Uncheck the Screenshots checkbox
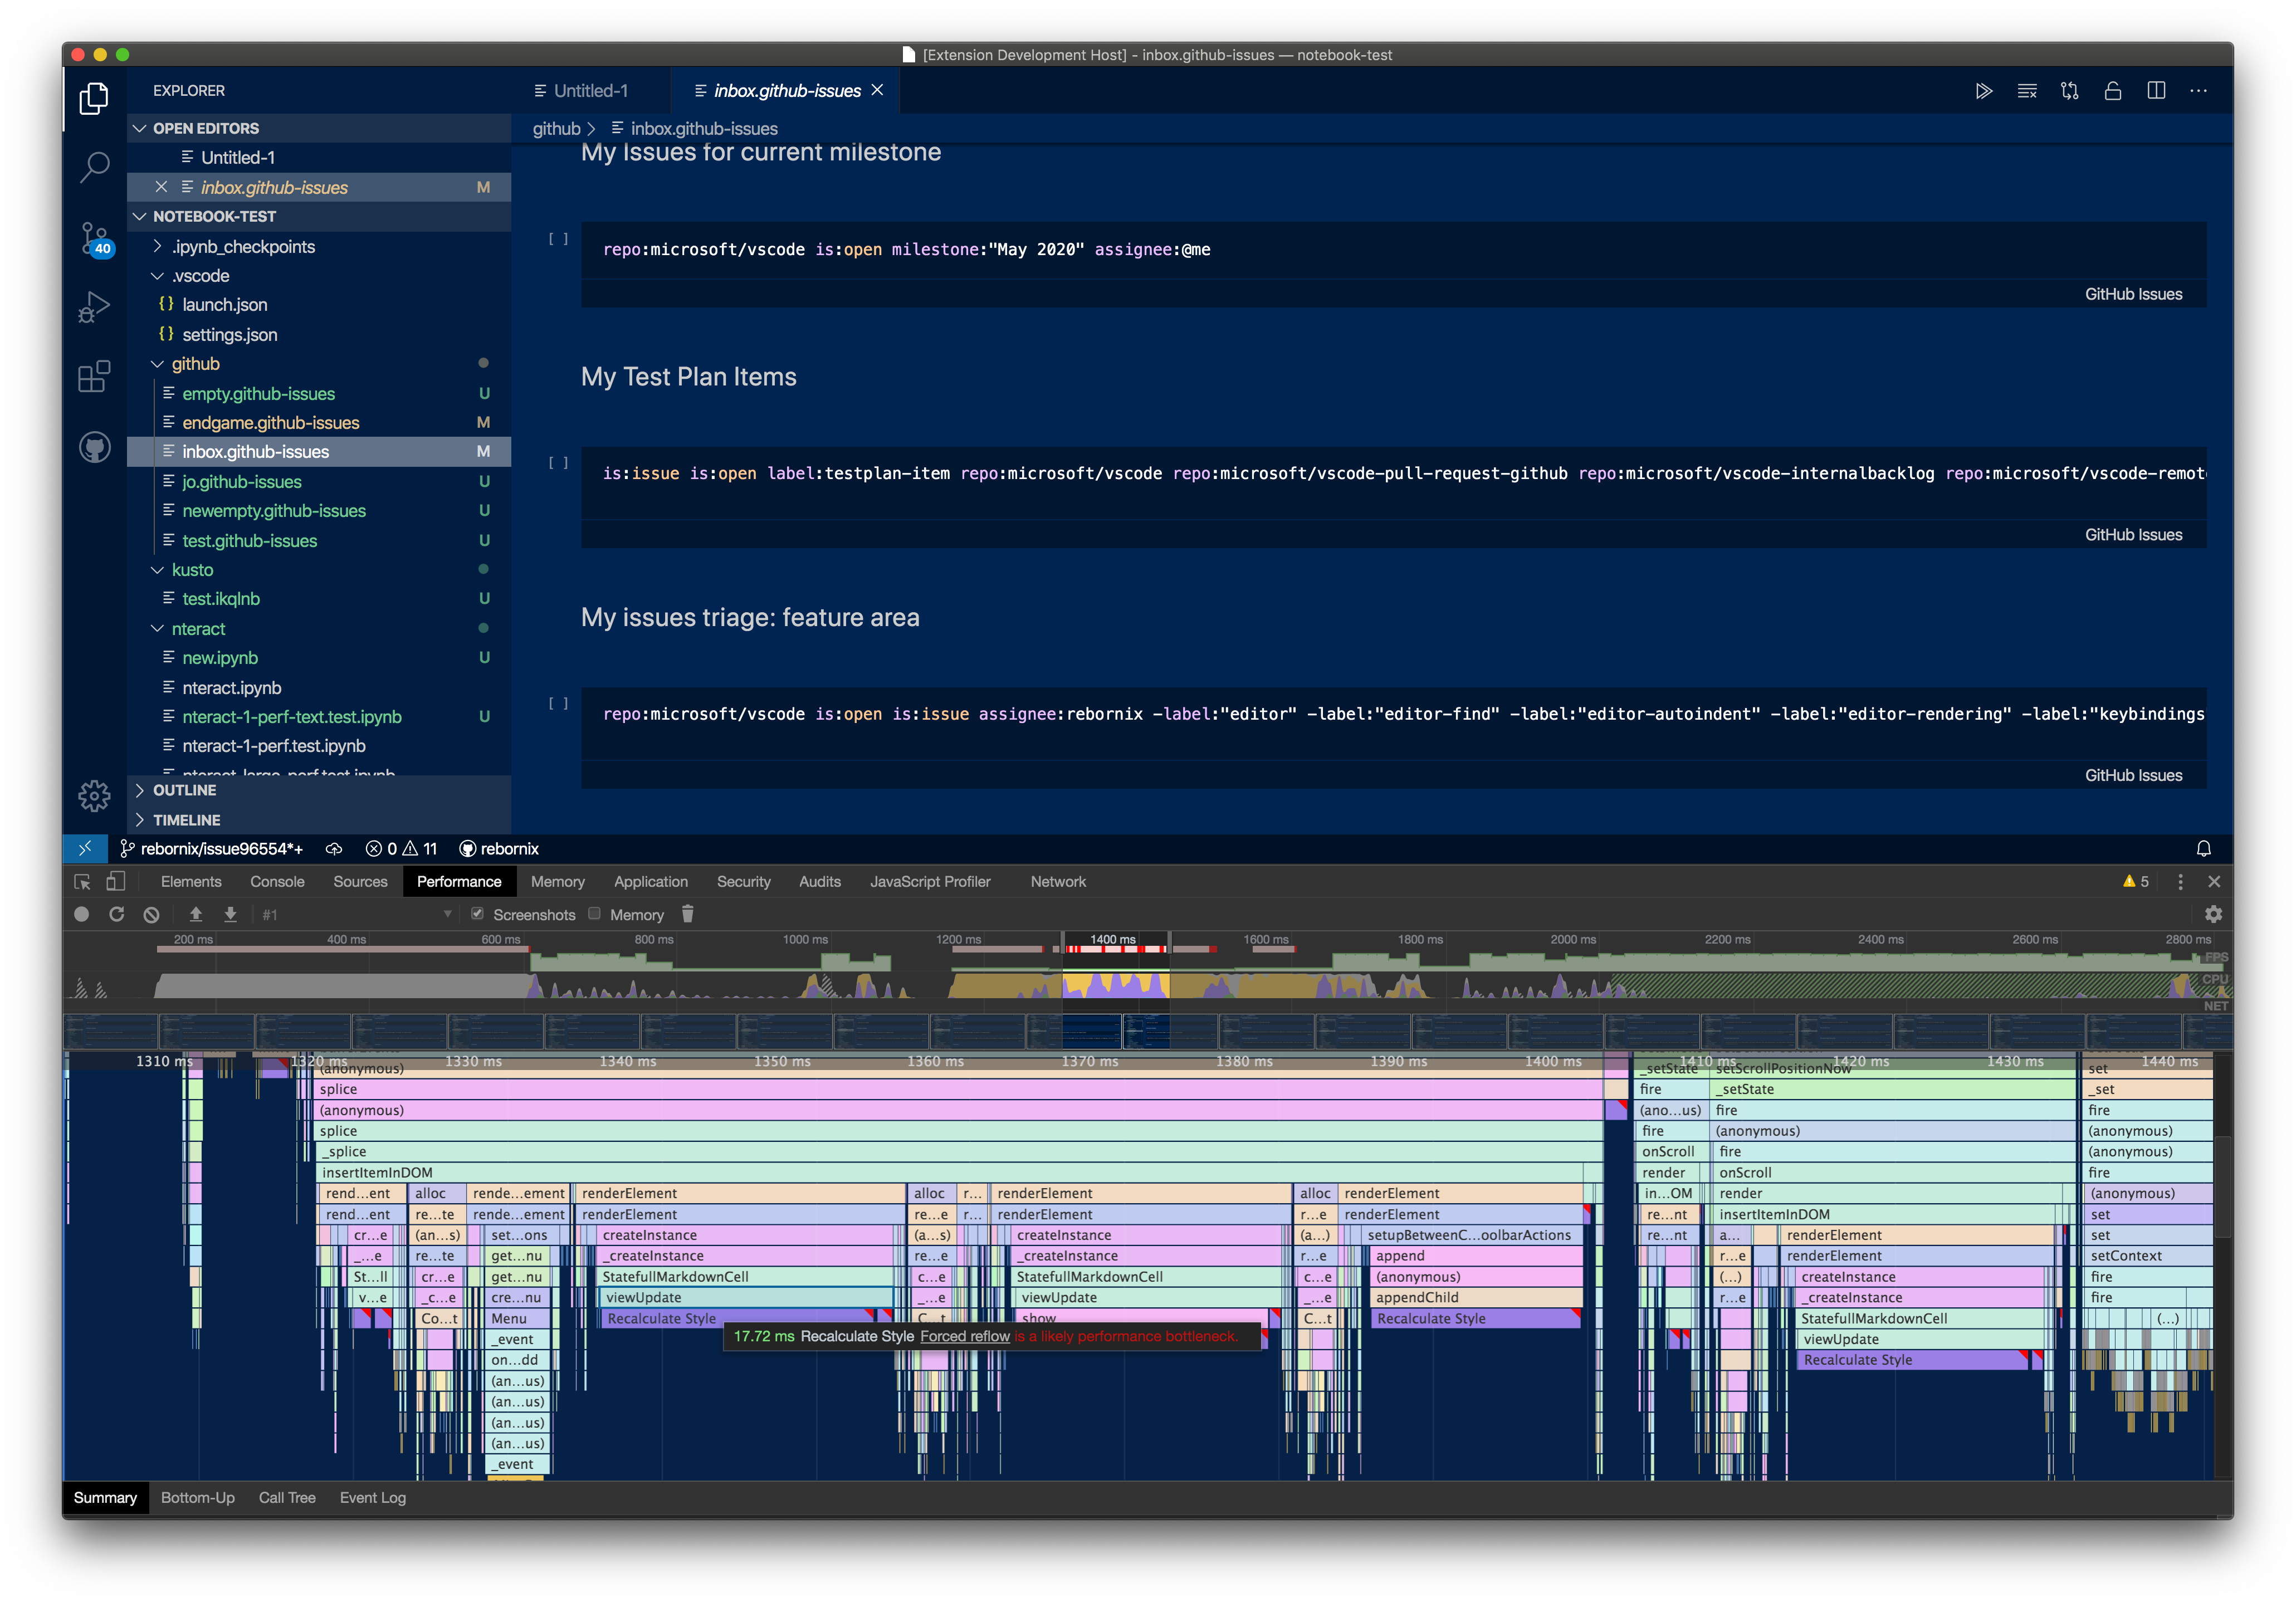 (x=478, y=914)
